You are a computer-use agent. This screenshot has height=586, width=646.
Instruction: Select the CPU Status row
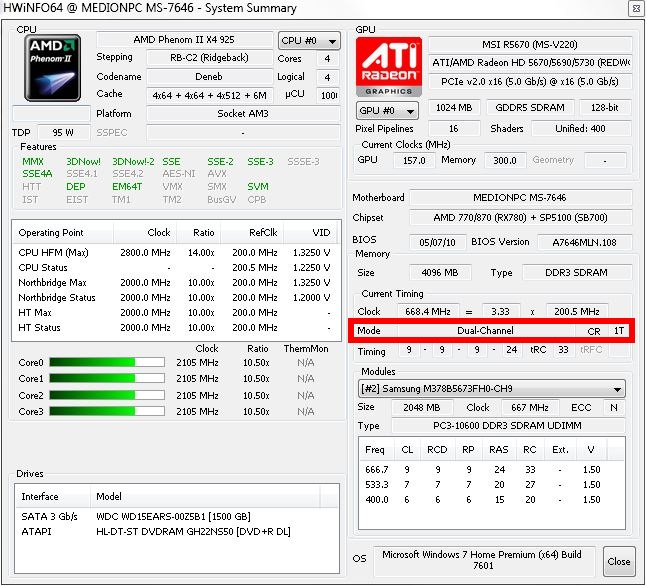(x=176, y=267)
